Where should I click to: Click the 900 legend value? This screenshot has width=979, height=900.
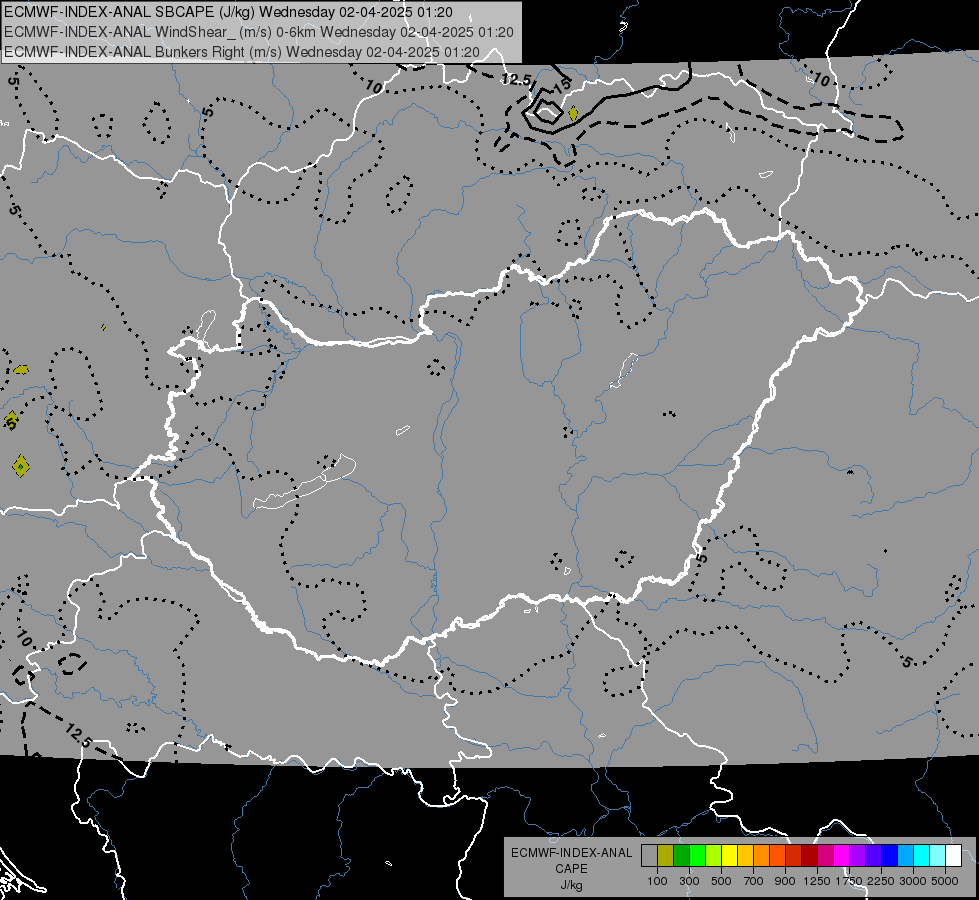point(785,881)
